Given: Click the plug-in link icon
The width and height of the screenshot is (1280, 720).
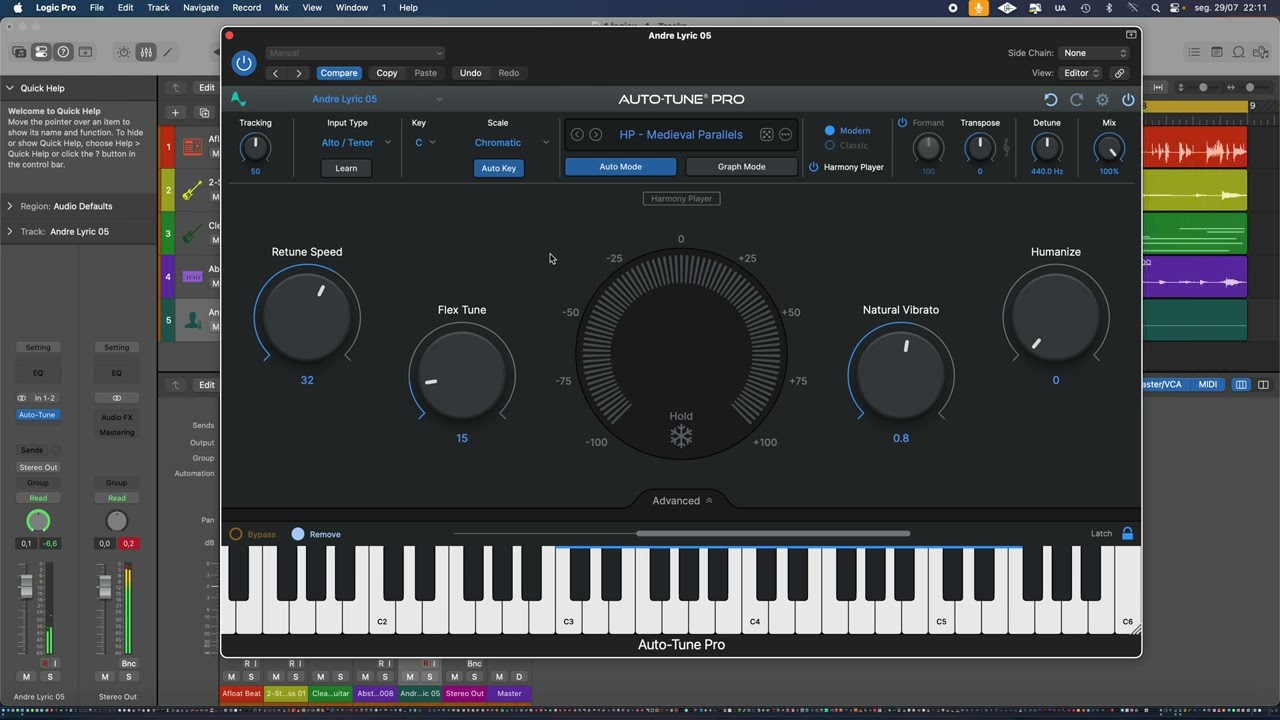Looking at the screenshot, I should click(1119, 73).
